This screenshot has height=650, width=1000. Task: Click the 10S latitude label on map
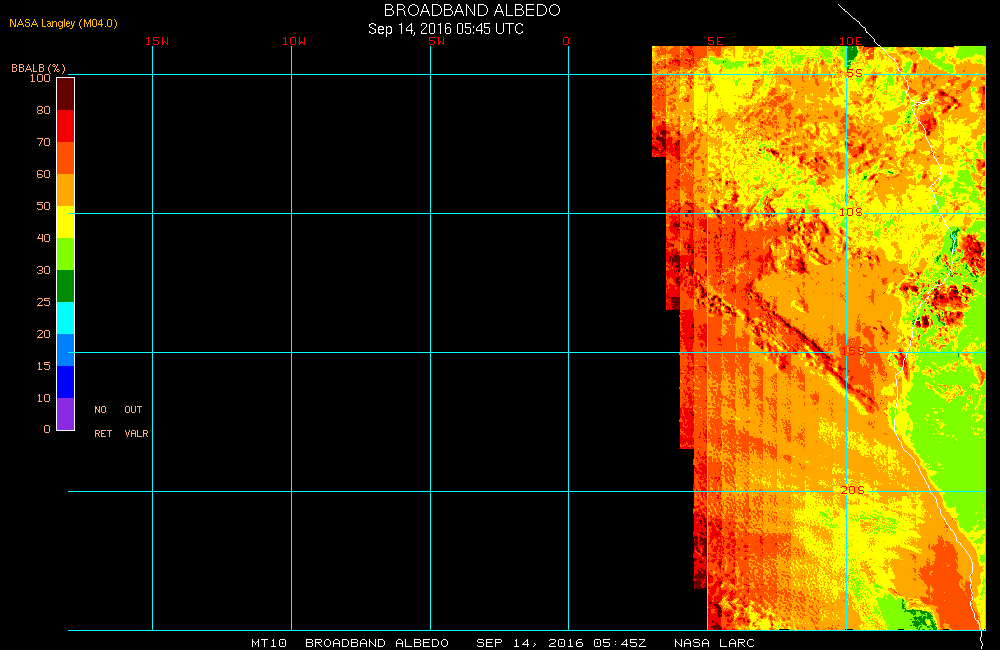click(x=850, y=212)
